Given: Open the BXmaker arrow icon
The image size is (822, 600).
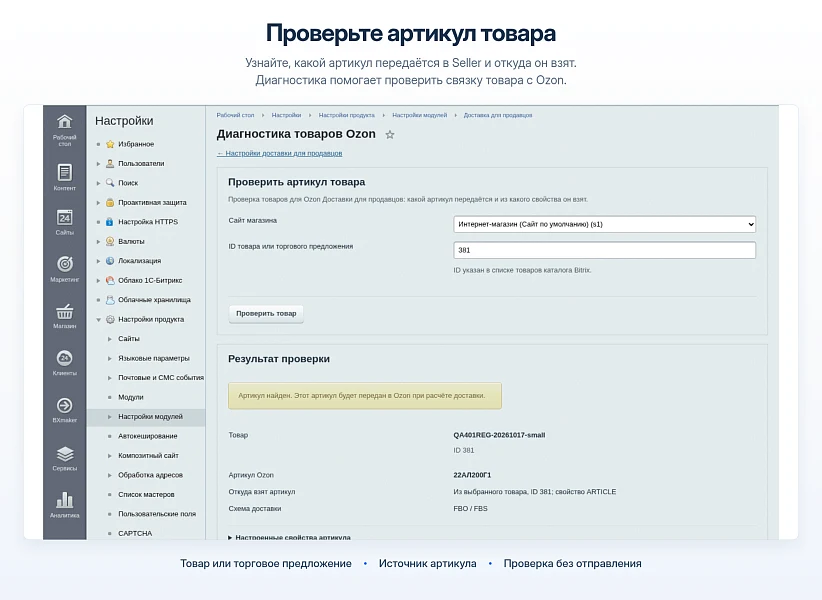Looking at the screenshot, I should (x=64, y=406).
